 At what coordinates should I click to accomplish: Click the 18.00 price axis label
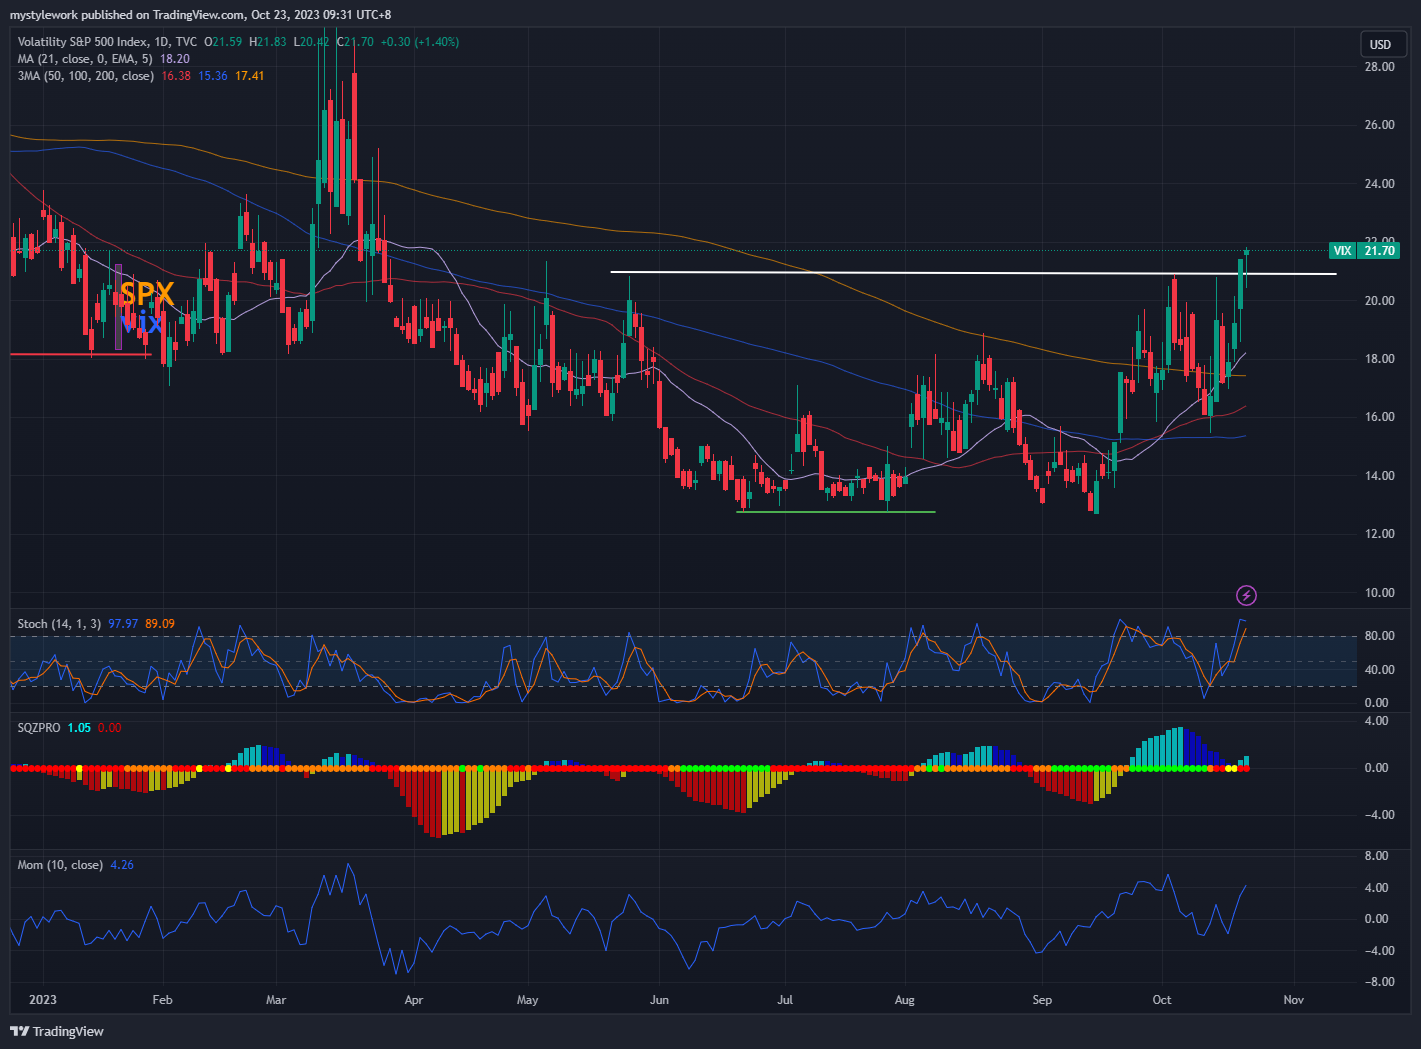(x=1379, y=359)
